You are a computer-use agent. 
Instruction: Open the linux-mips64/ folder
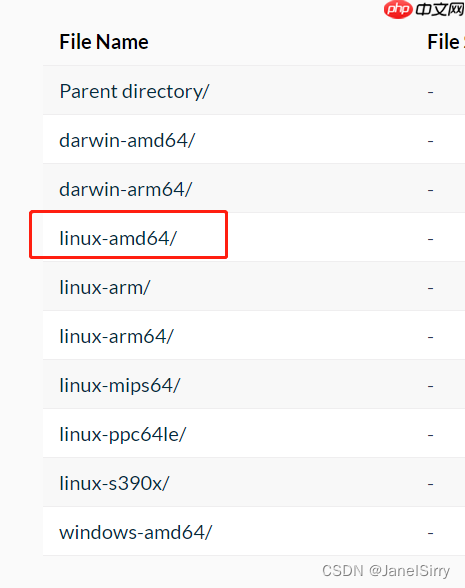120,386
